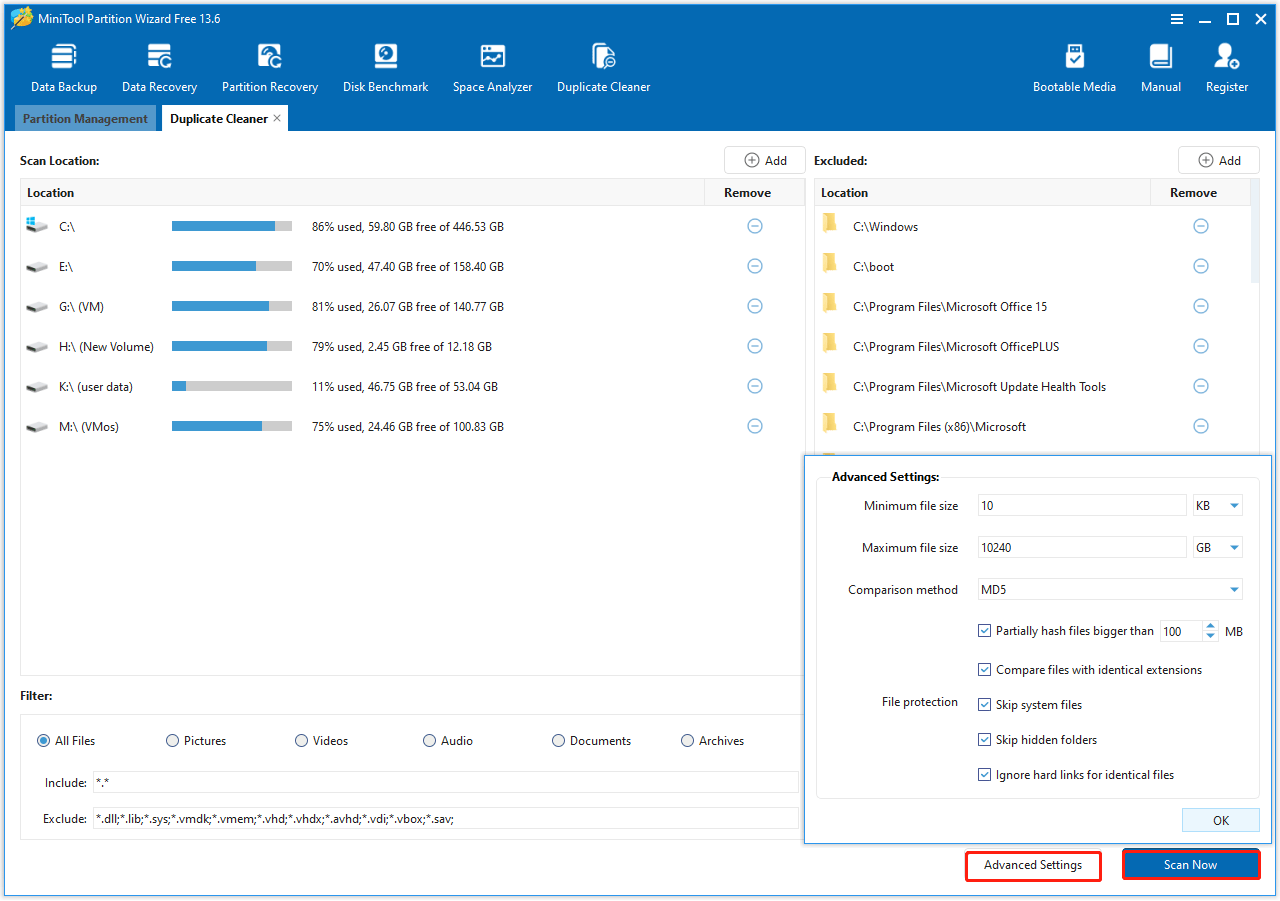Screen dimensions: 1280x901
Task: Switch to the Partition Management tab
Action: [85, 118]
